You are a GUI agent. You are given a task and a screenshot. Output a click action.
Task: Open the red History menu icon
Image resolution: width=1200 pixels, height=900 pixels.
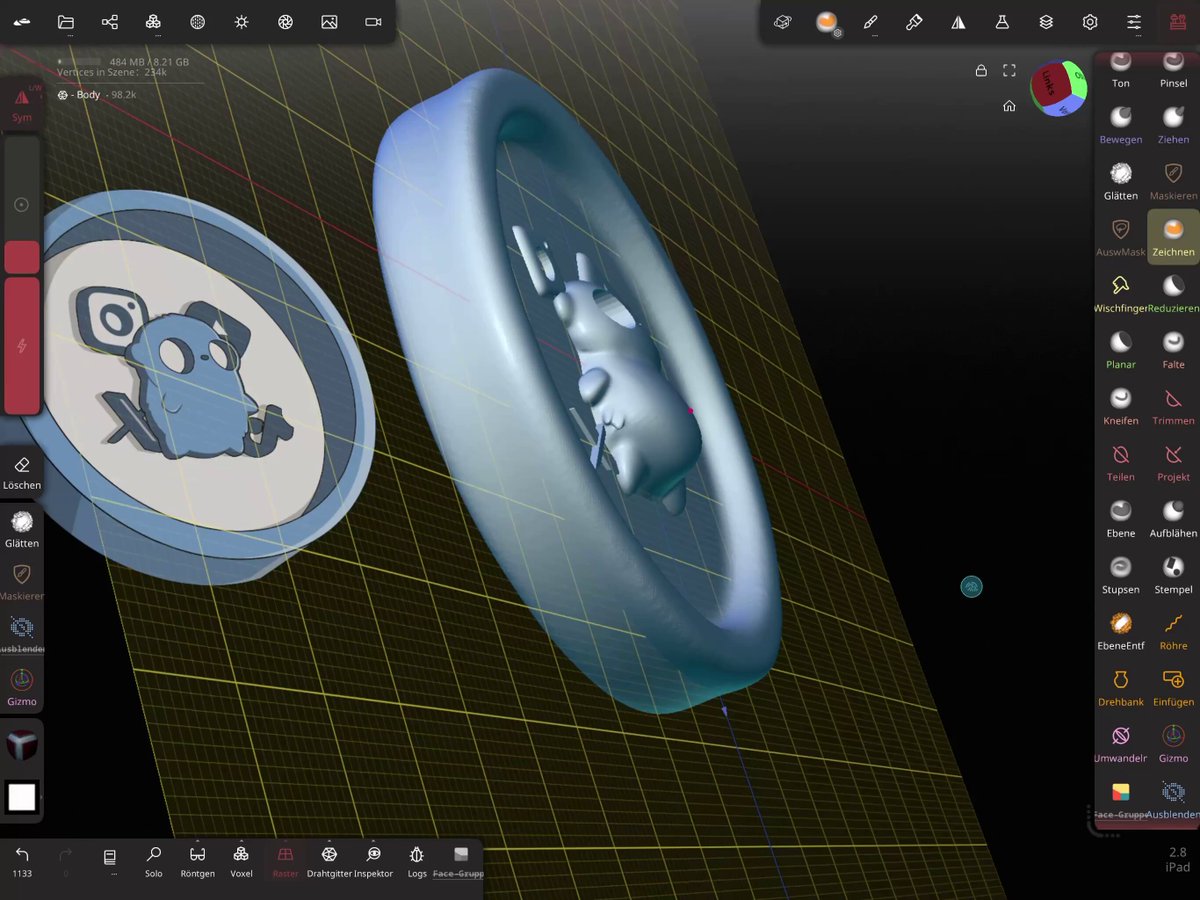tap(1177, 22)
